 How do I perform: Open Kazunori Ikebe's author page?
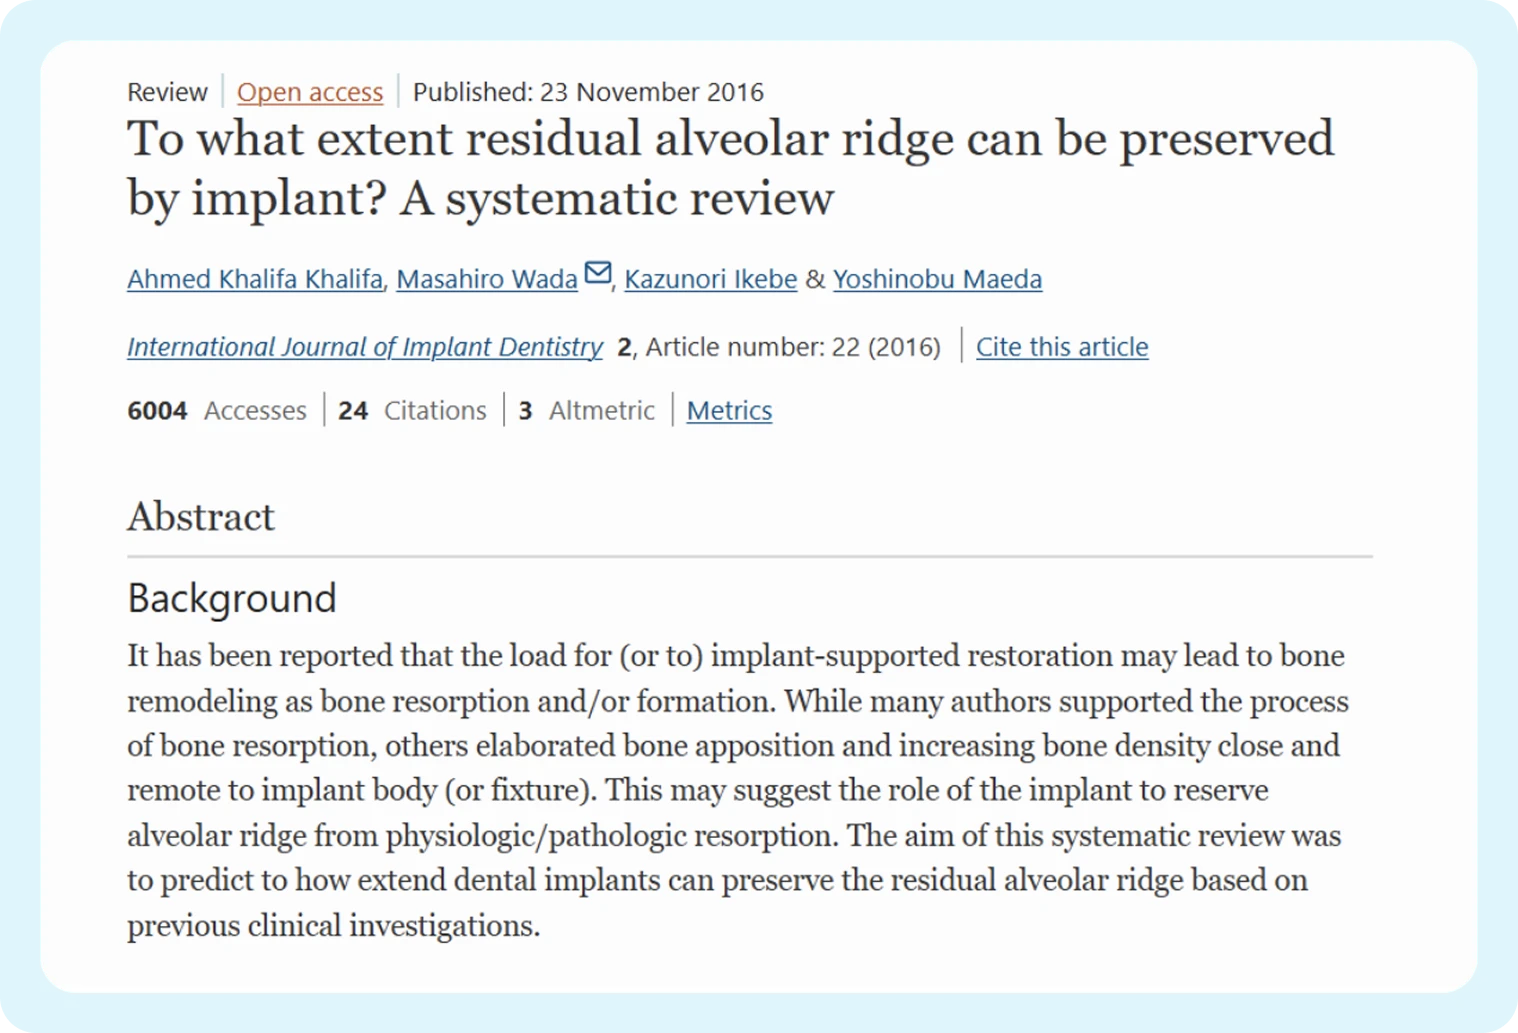tap(709, 279)
